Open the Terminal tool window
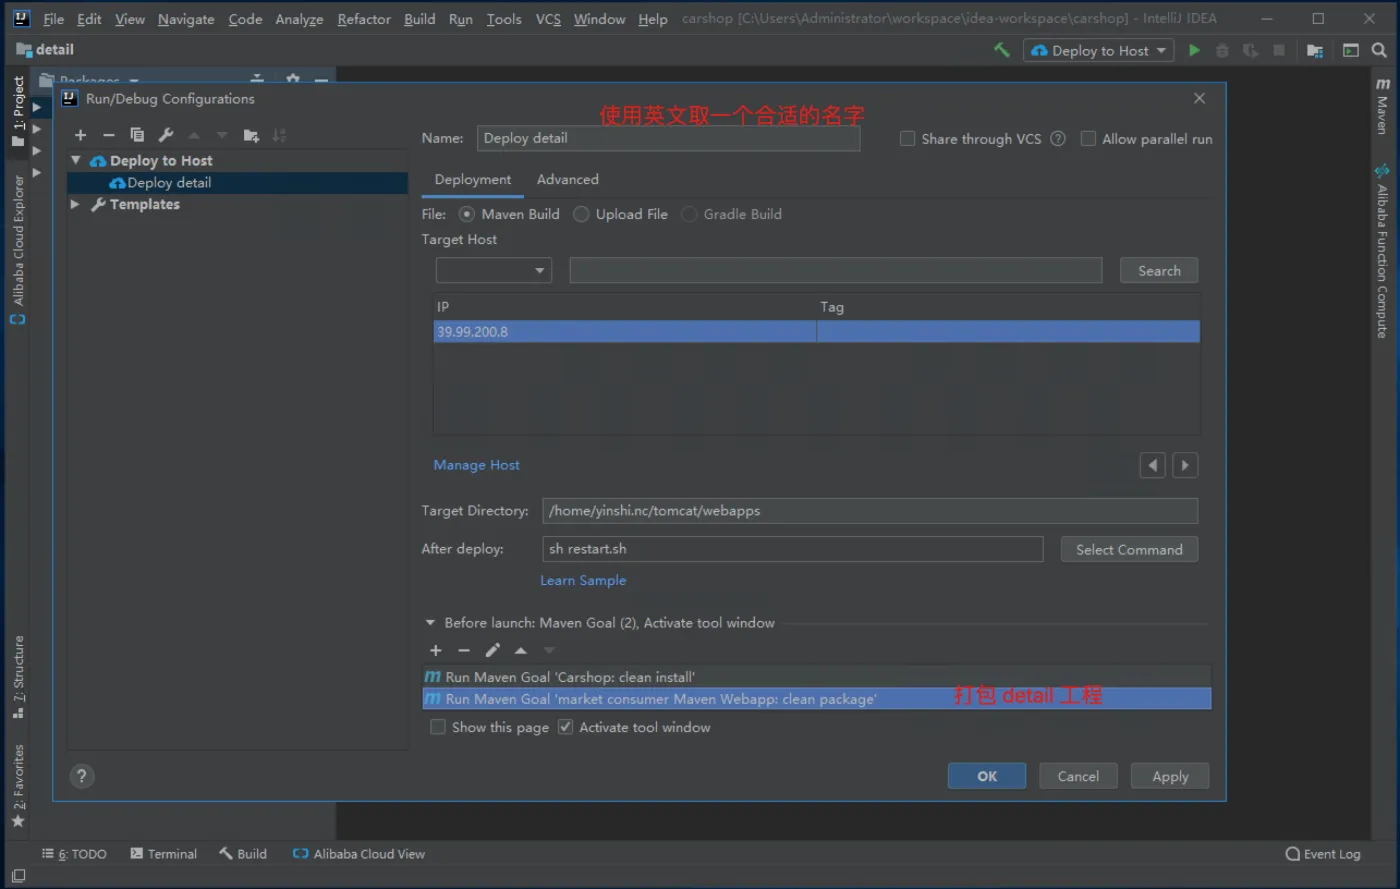This screenshot has height=889, width=1400. click(x=164, y=854)
